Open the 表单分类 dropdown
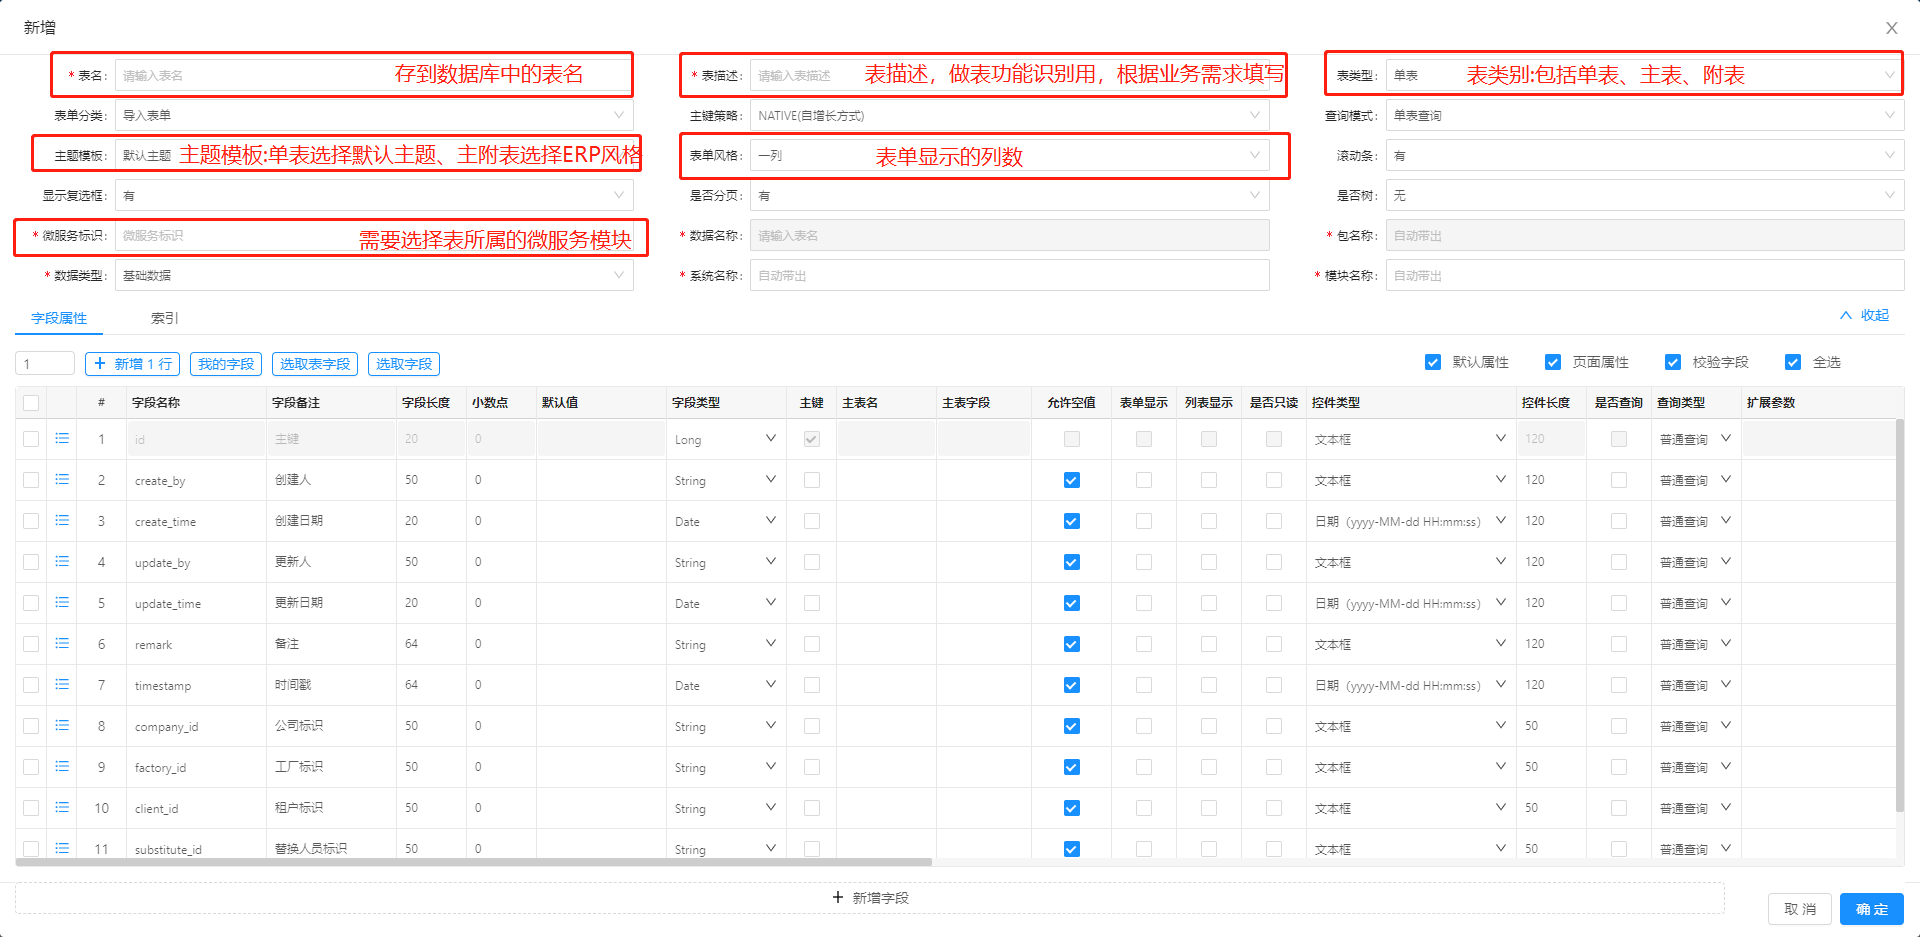The width and height of the screenshot is (1920, 937). (x=374, y=115)
